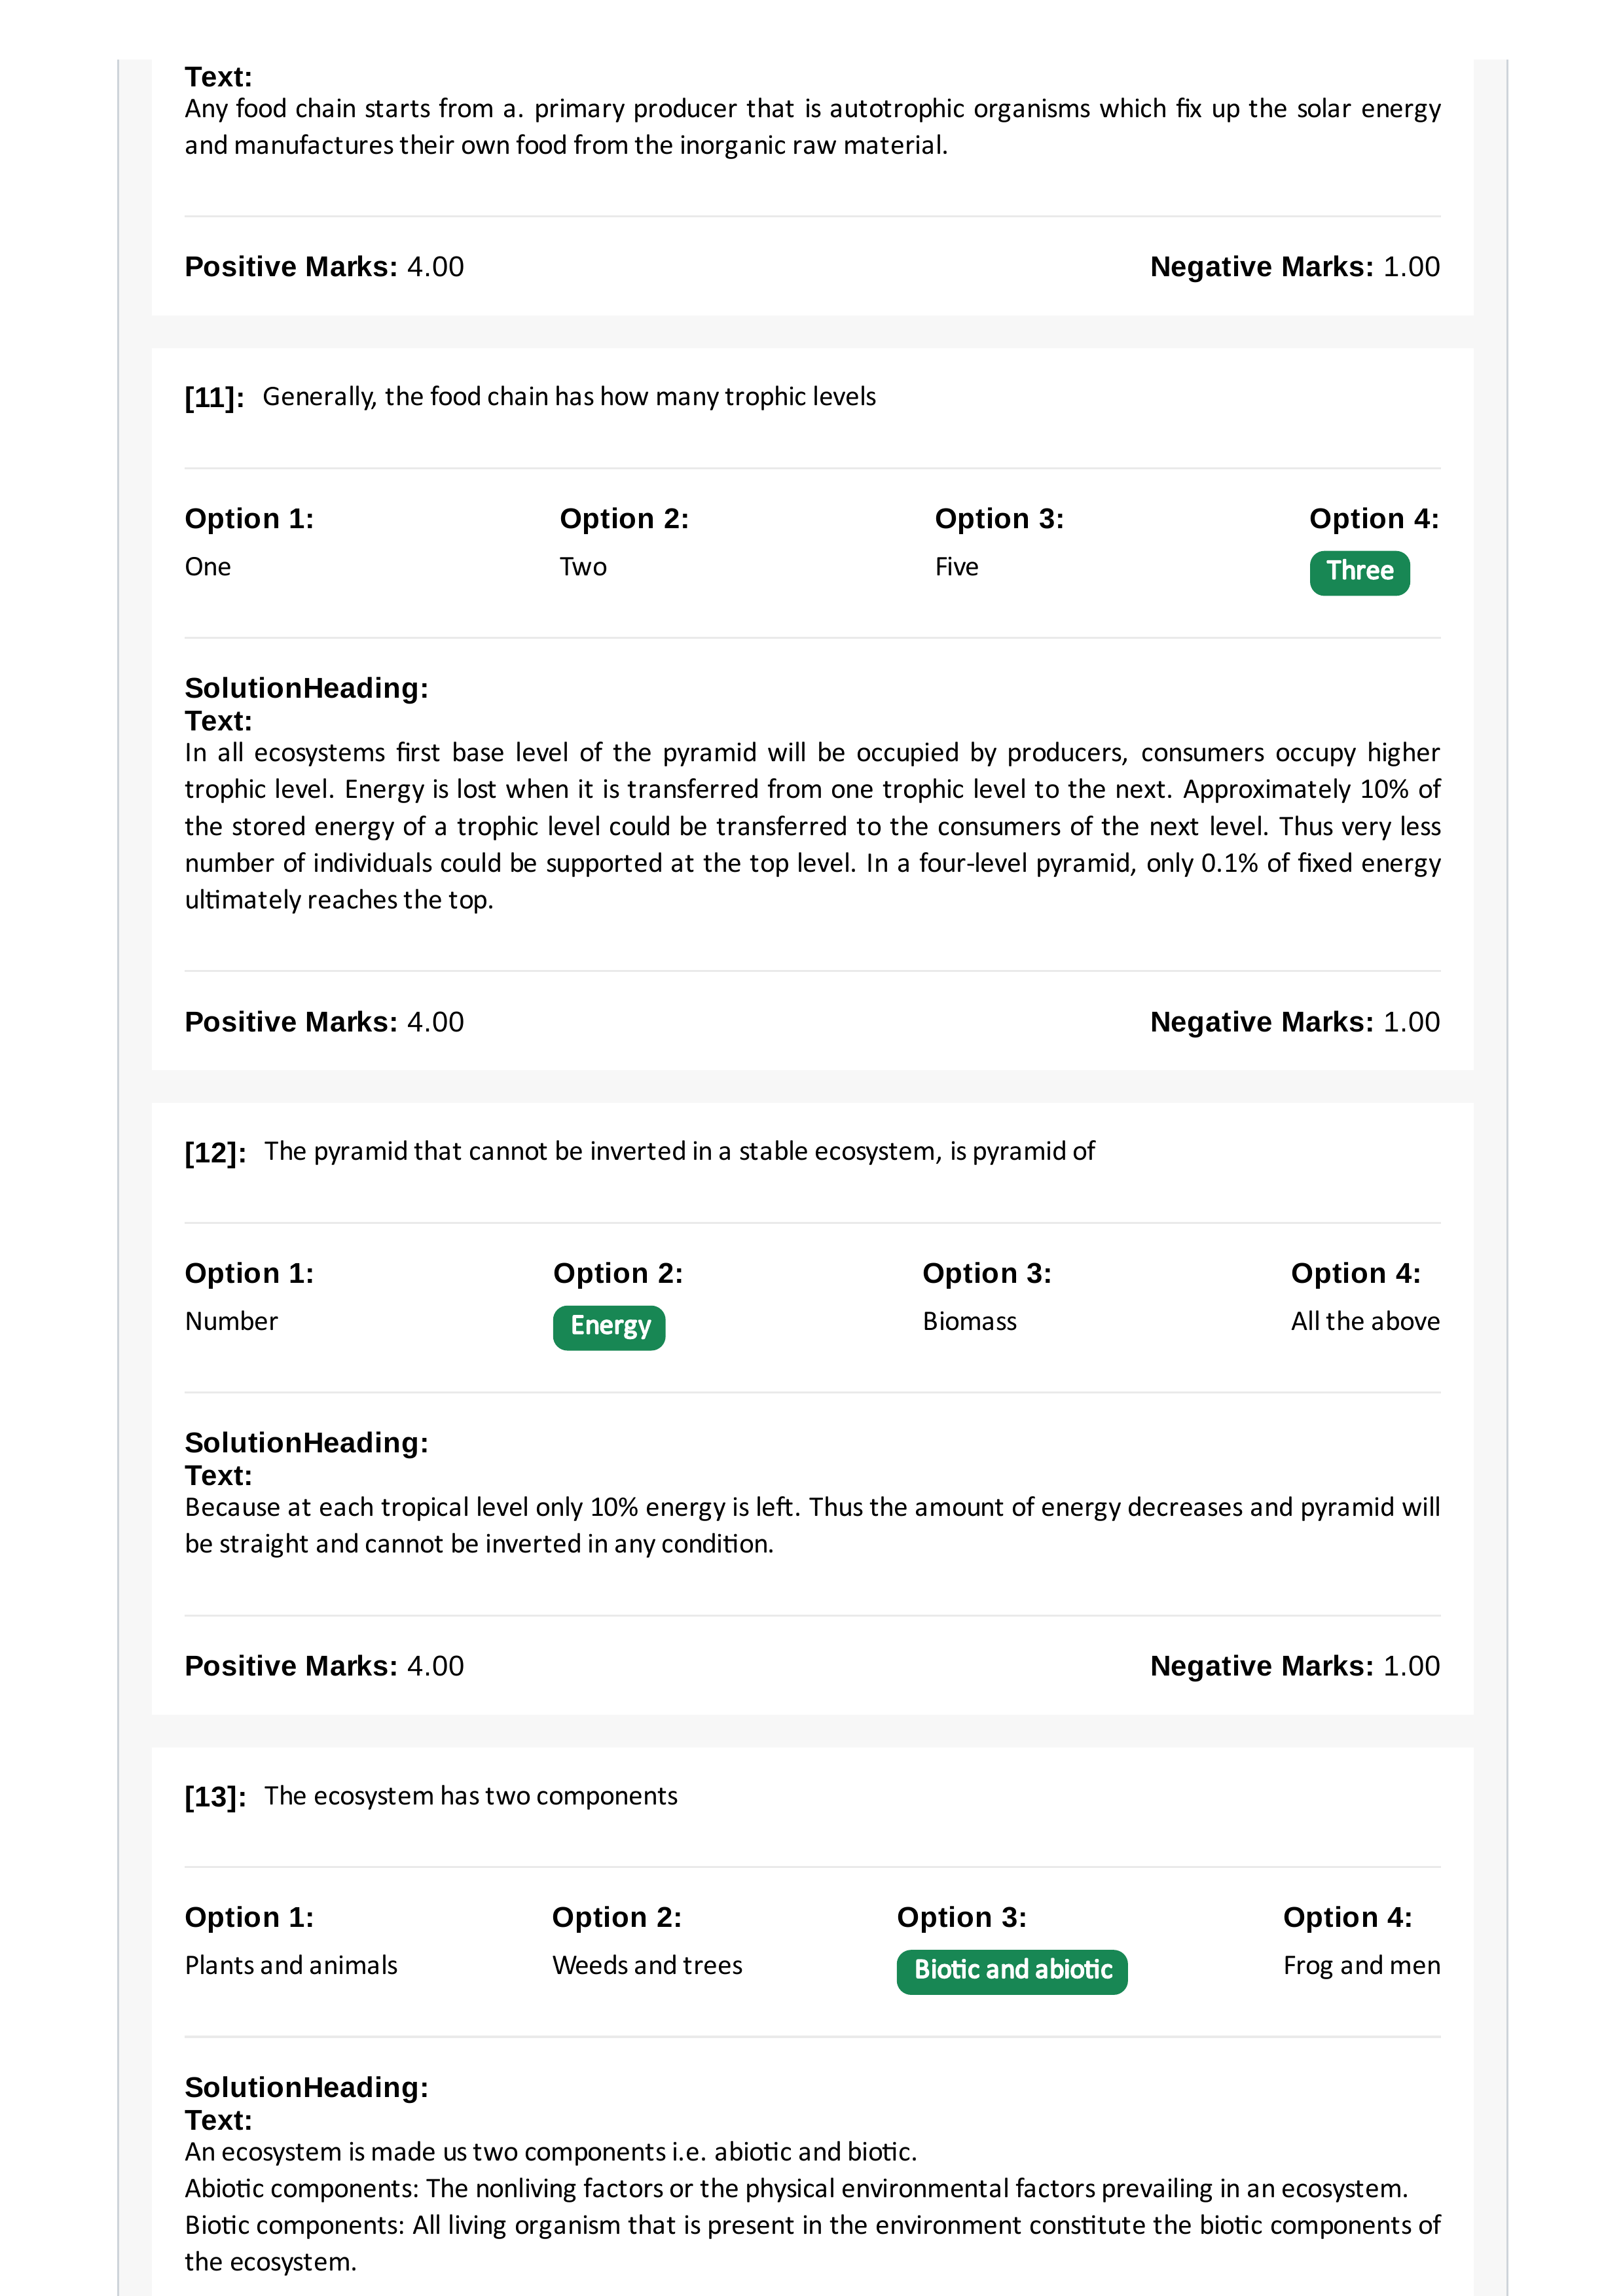Click question number [12] label
Image resolution: width=1623 pixels, height=2296 pixels.
point(215,1153)
